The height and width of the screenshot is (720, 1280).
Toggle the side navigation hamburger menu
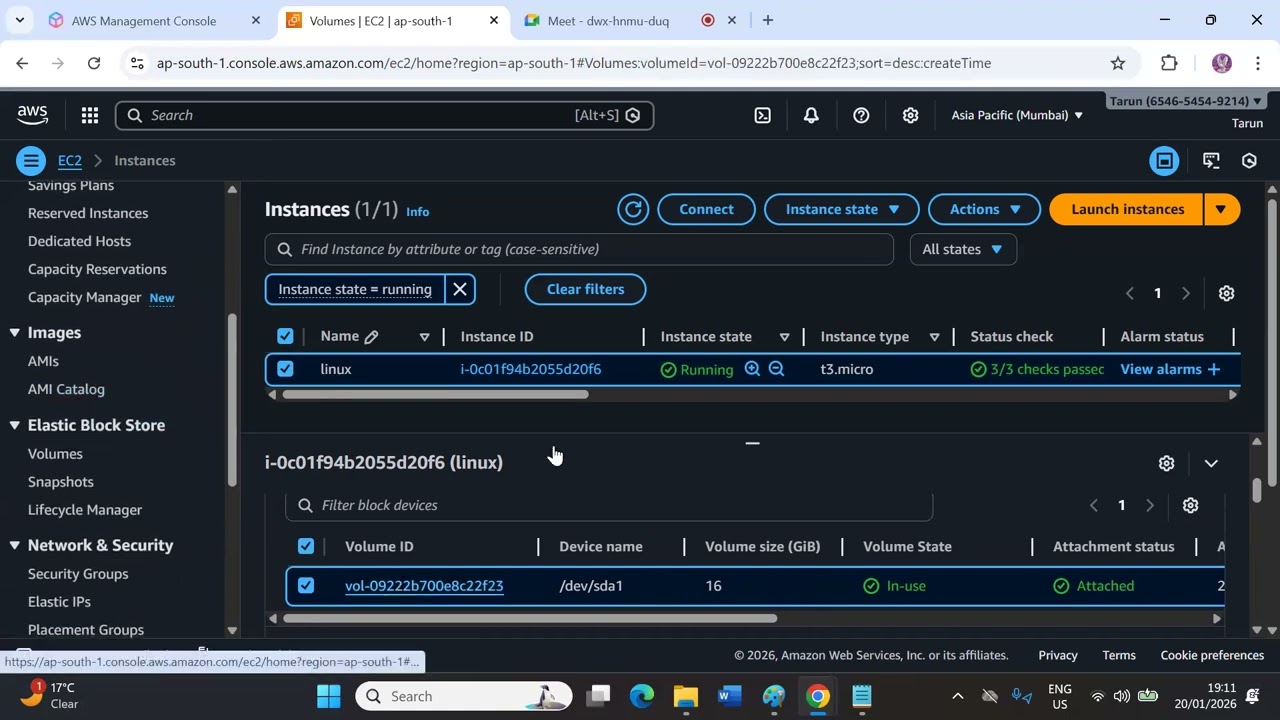point(31,161)
